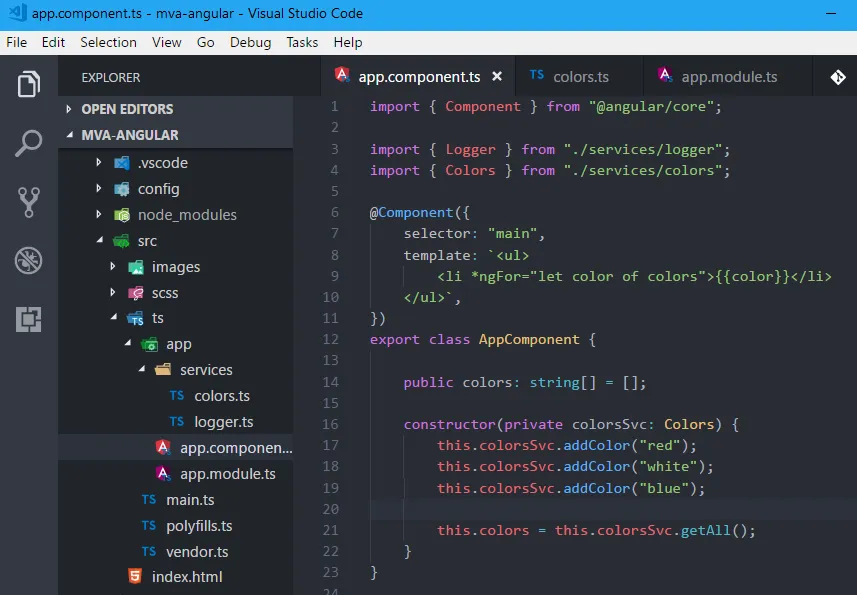Screen dimensions: 857x595
Task: Click the src folder icon
Action: pyautogui.click(x=121, y=241)
